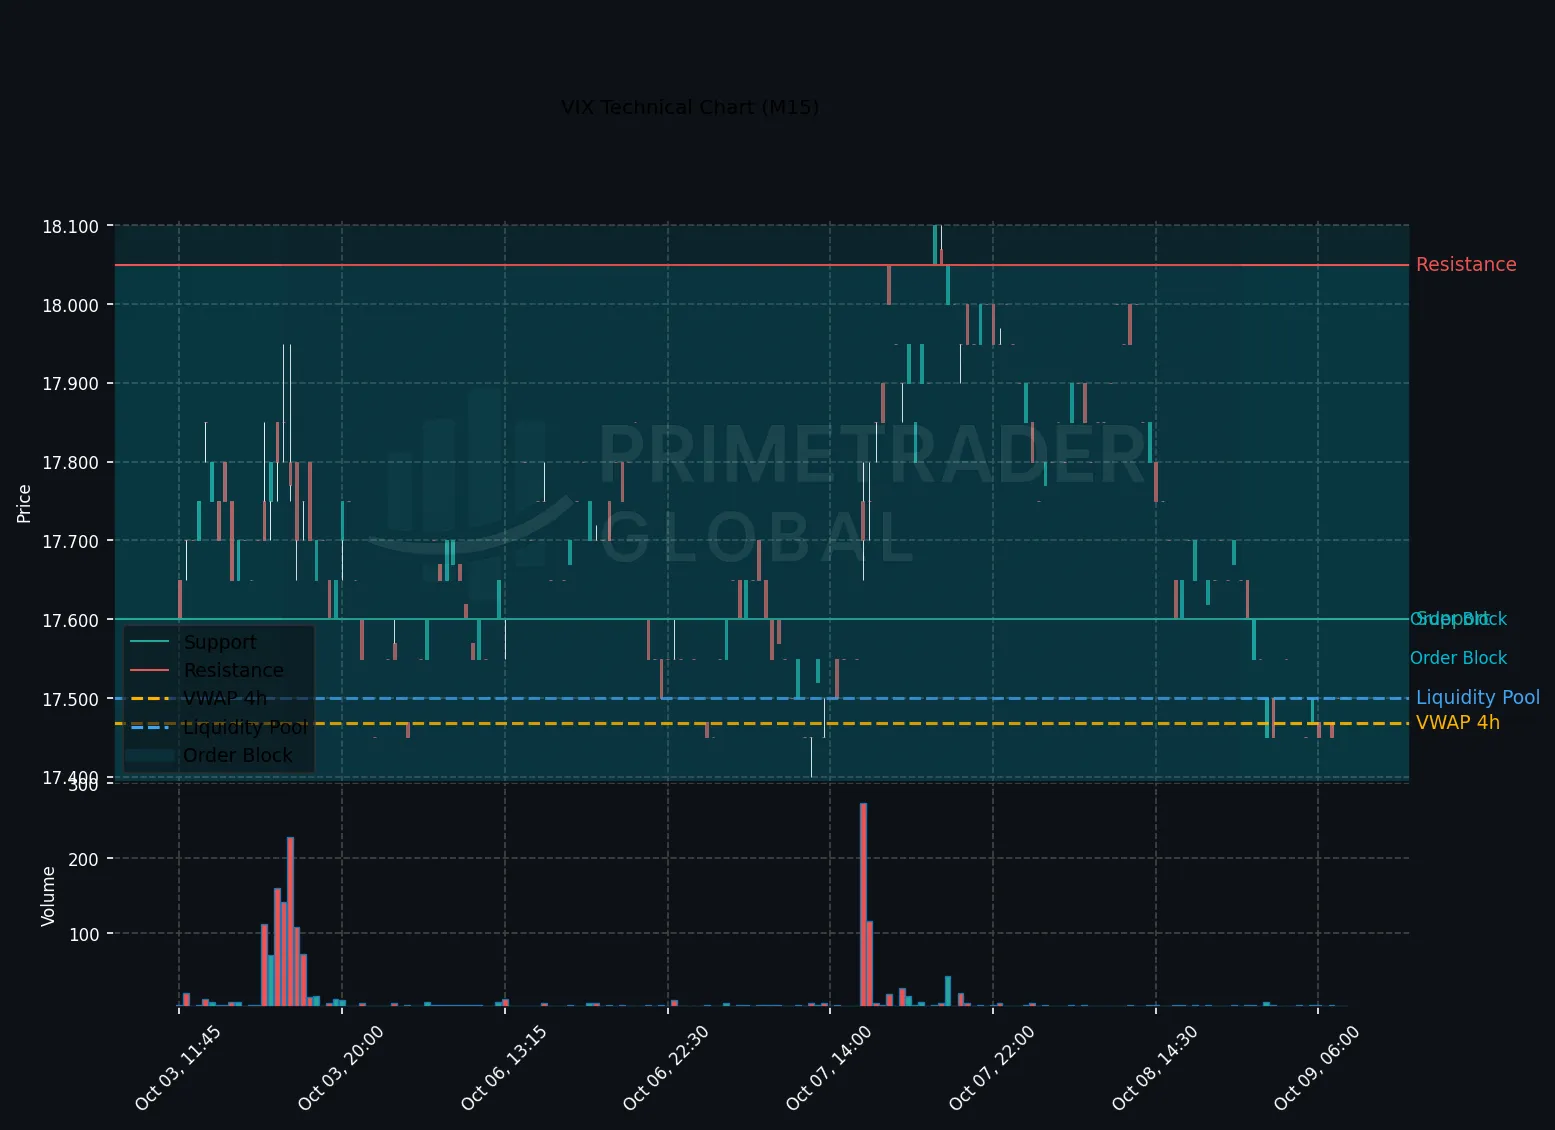Click the legend's yellow dashed VWAP 4h line sample

coord(150,699)
